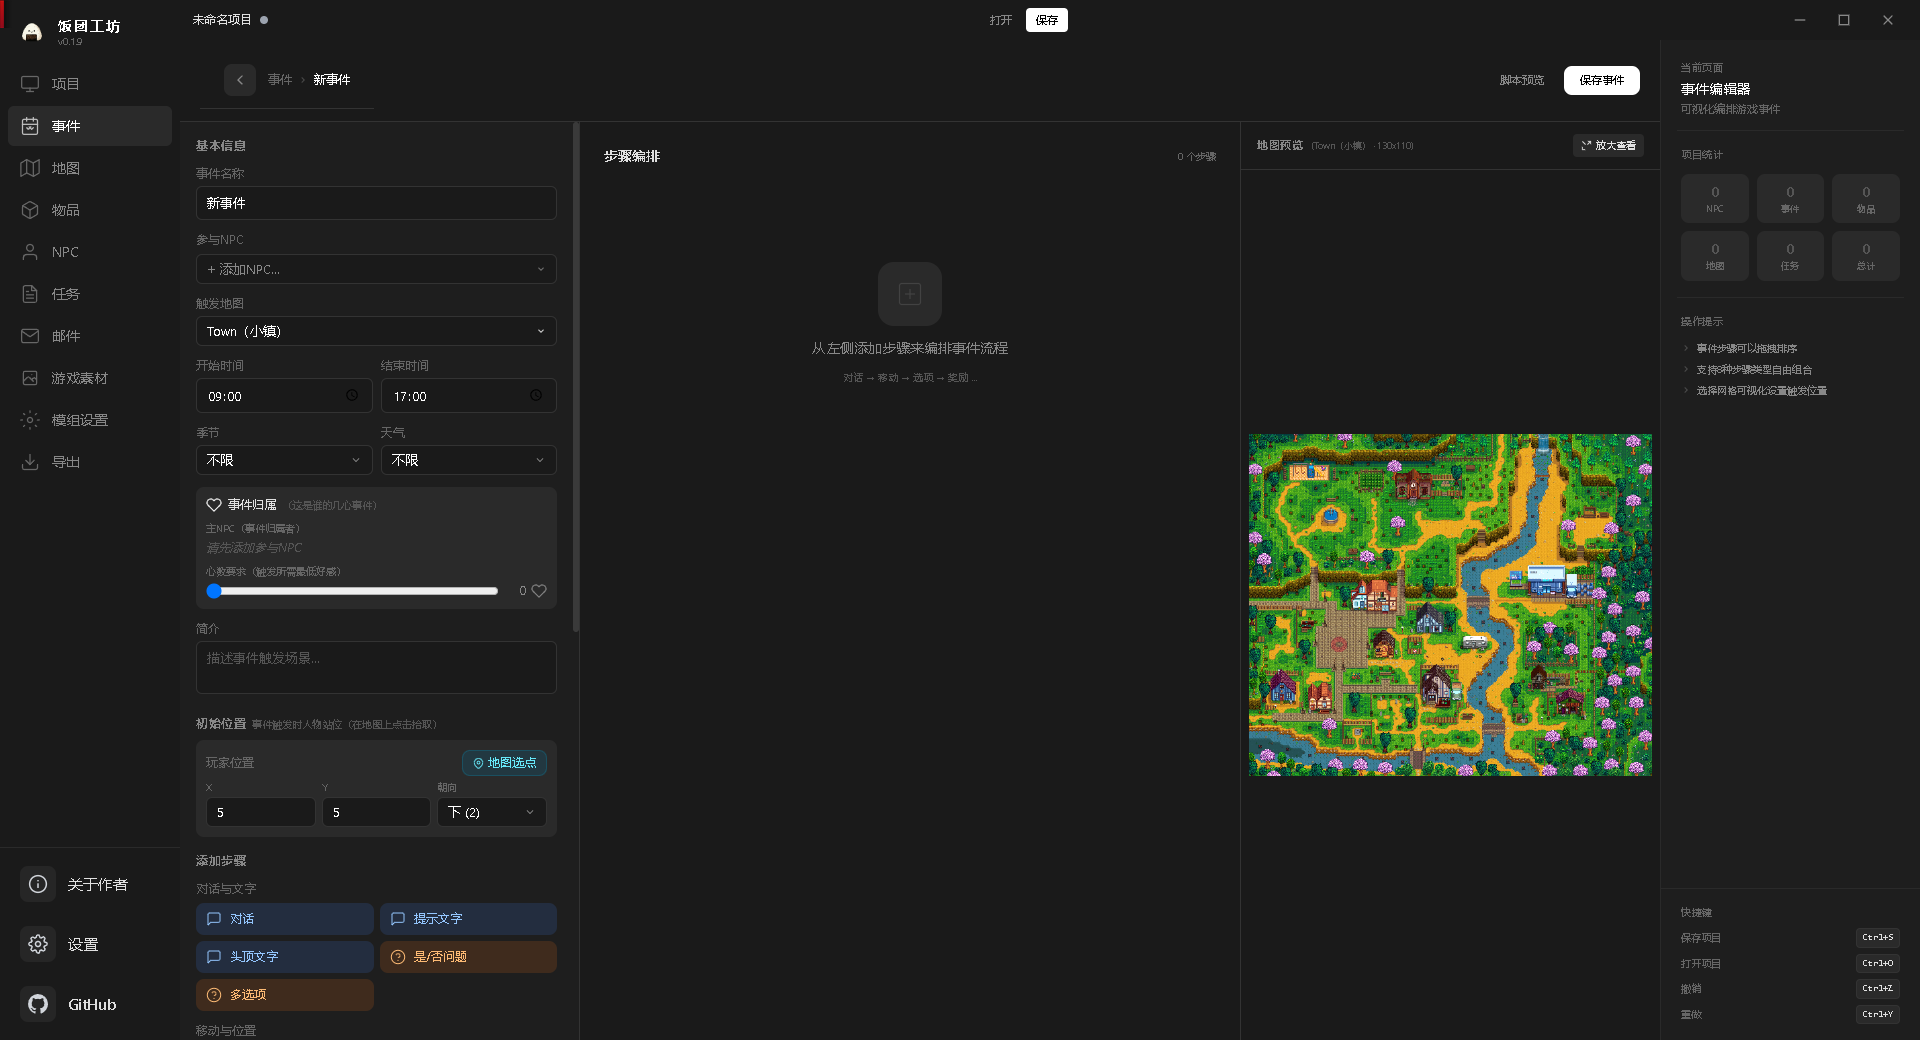Add a 提示文字 step
Screen dimensions: 1920x1040
468,919
